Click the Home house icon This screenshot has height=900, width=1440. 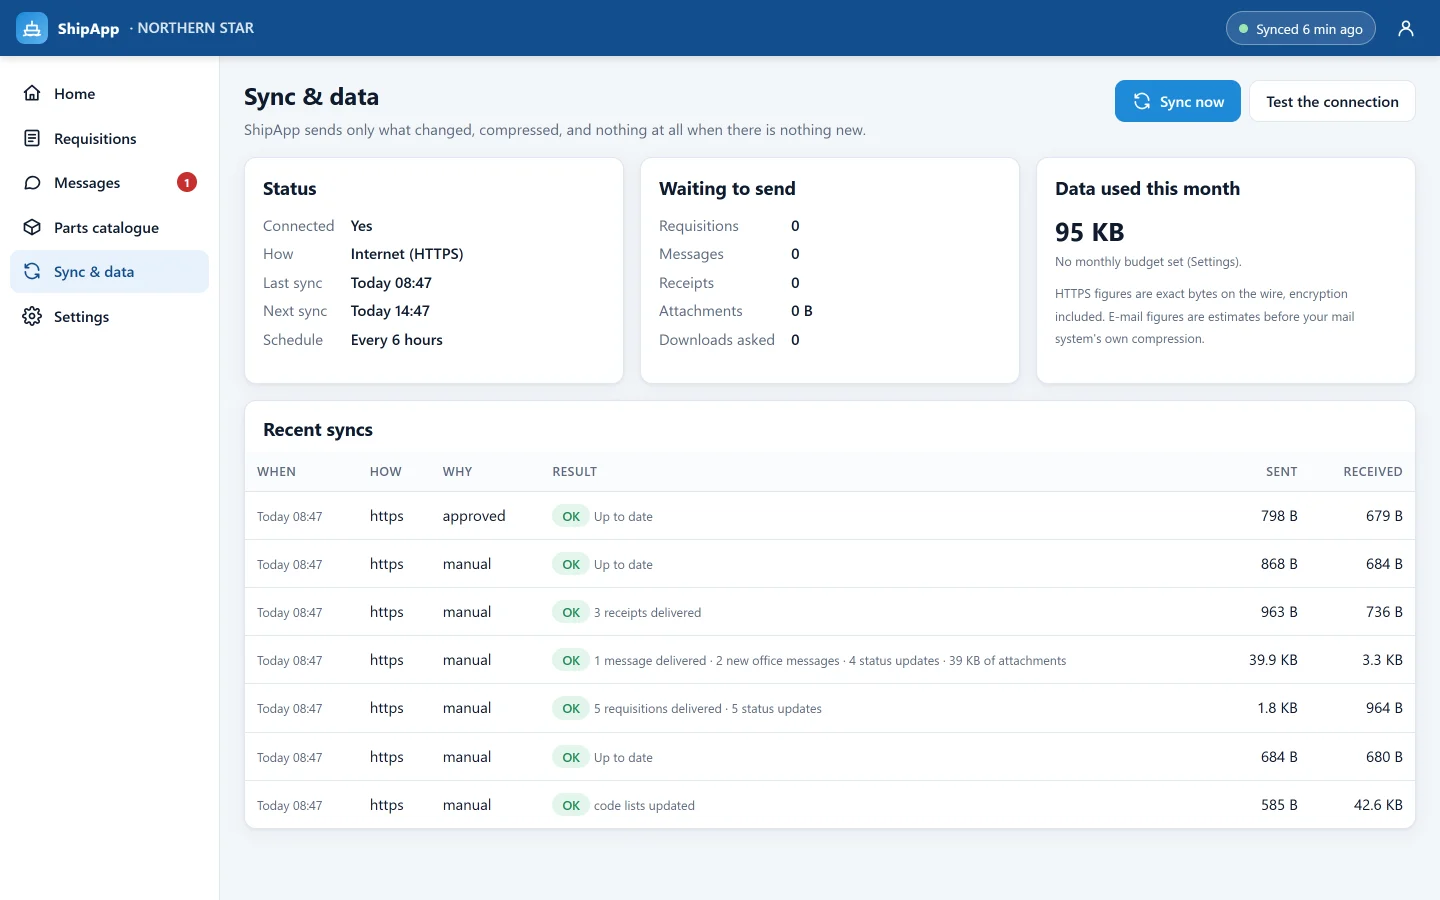[x=32, y=93]
